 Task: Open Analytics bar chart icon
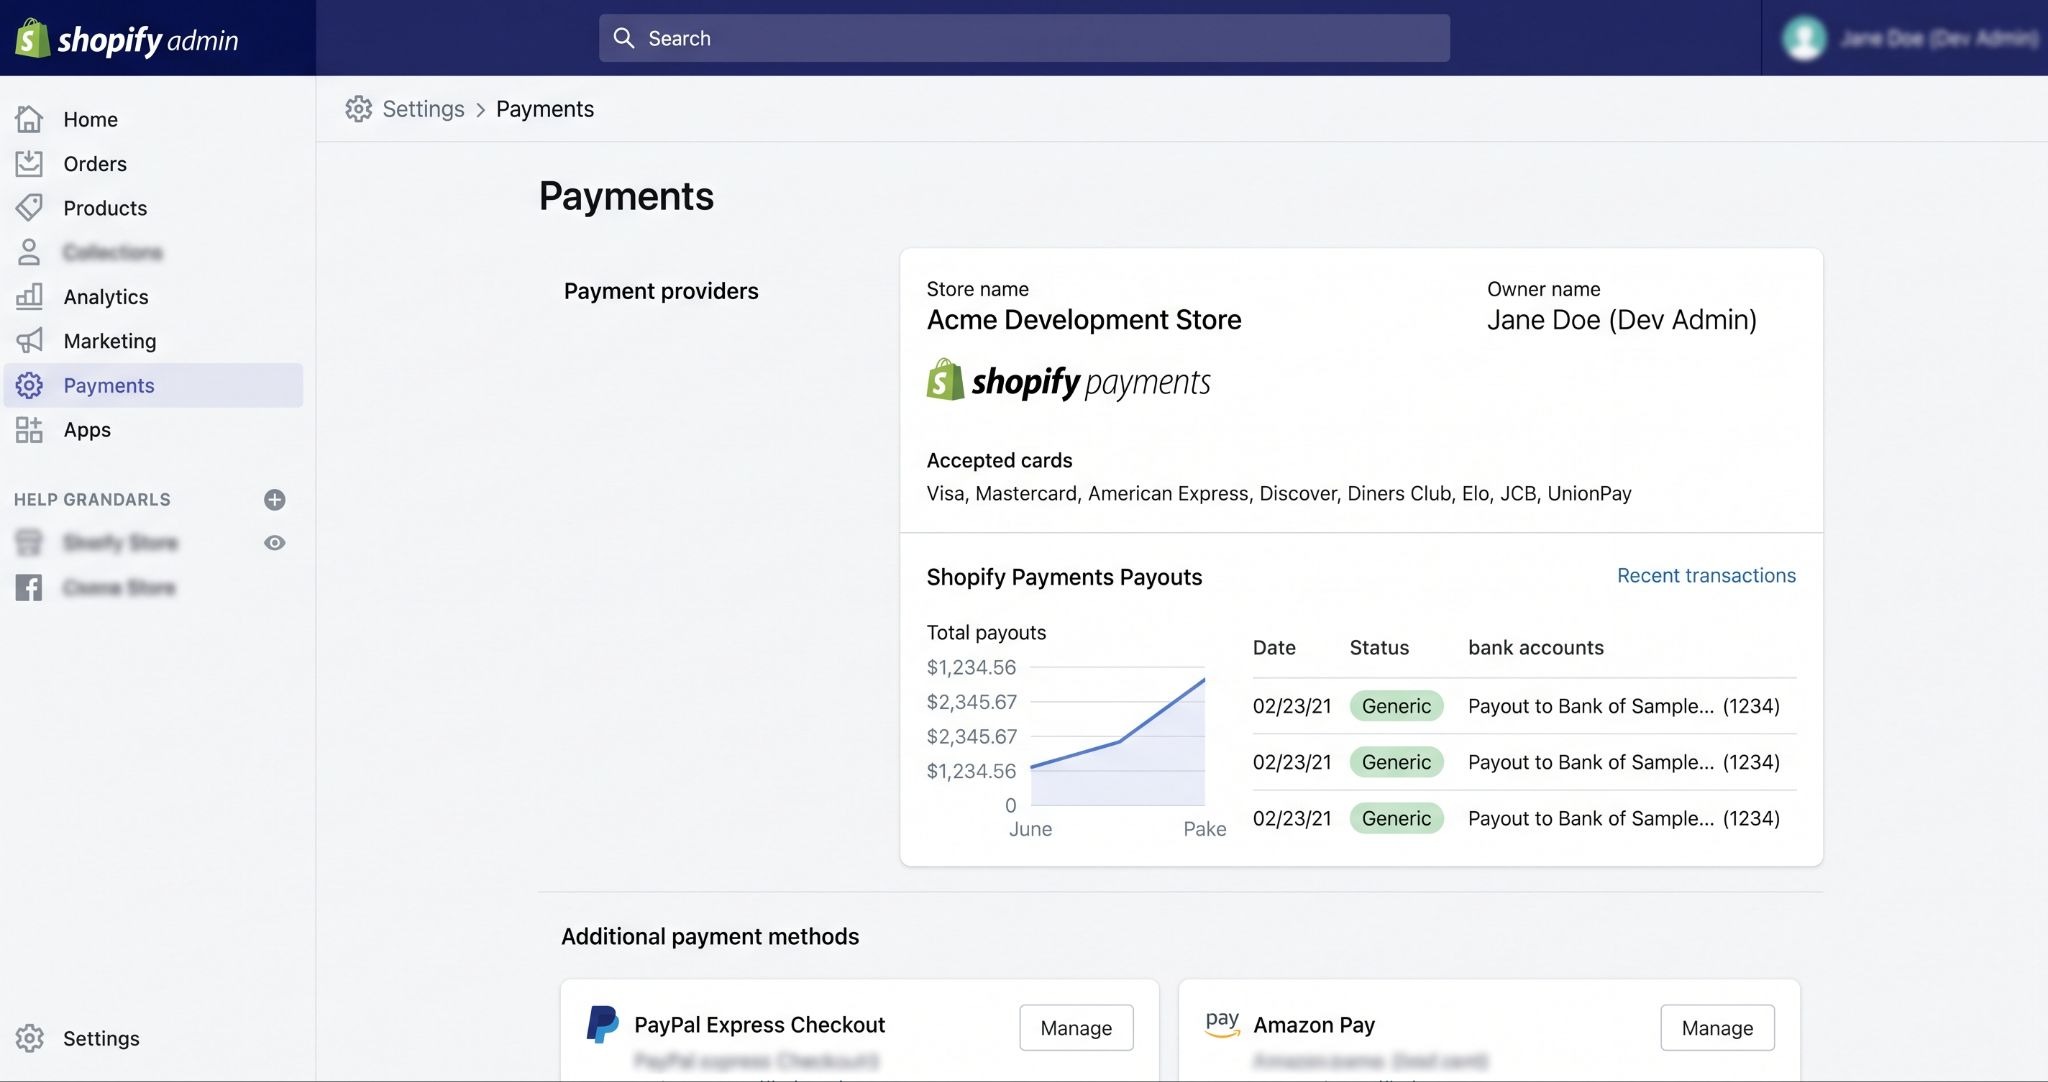tap(29, 296)
